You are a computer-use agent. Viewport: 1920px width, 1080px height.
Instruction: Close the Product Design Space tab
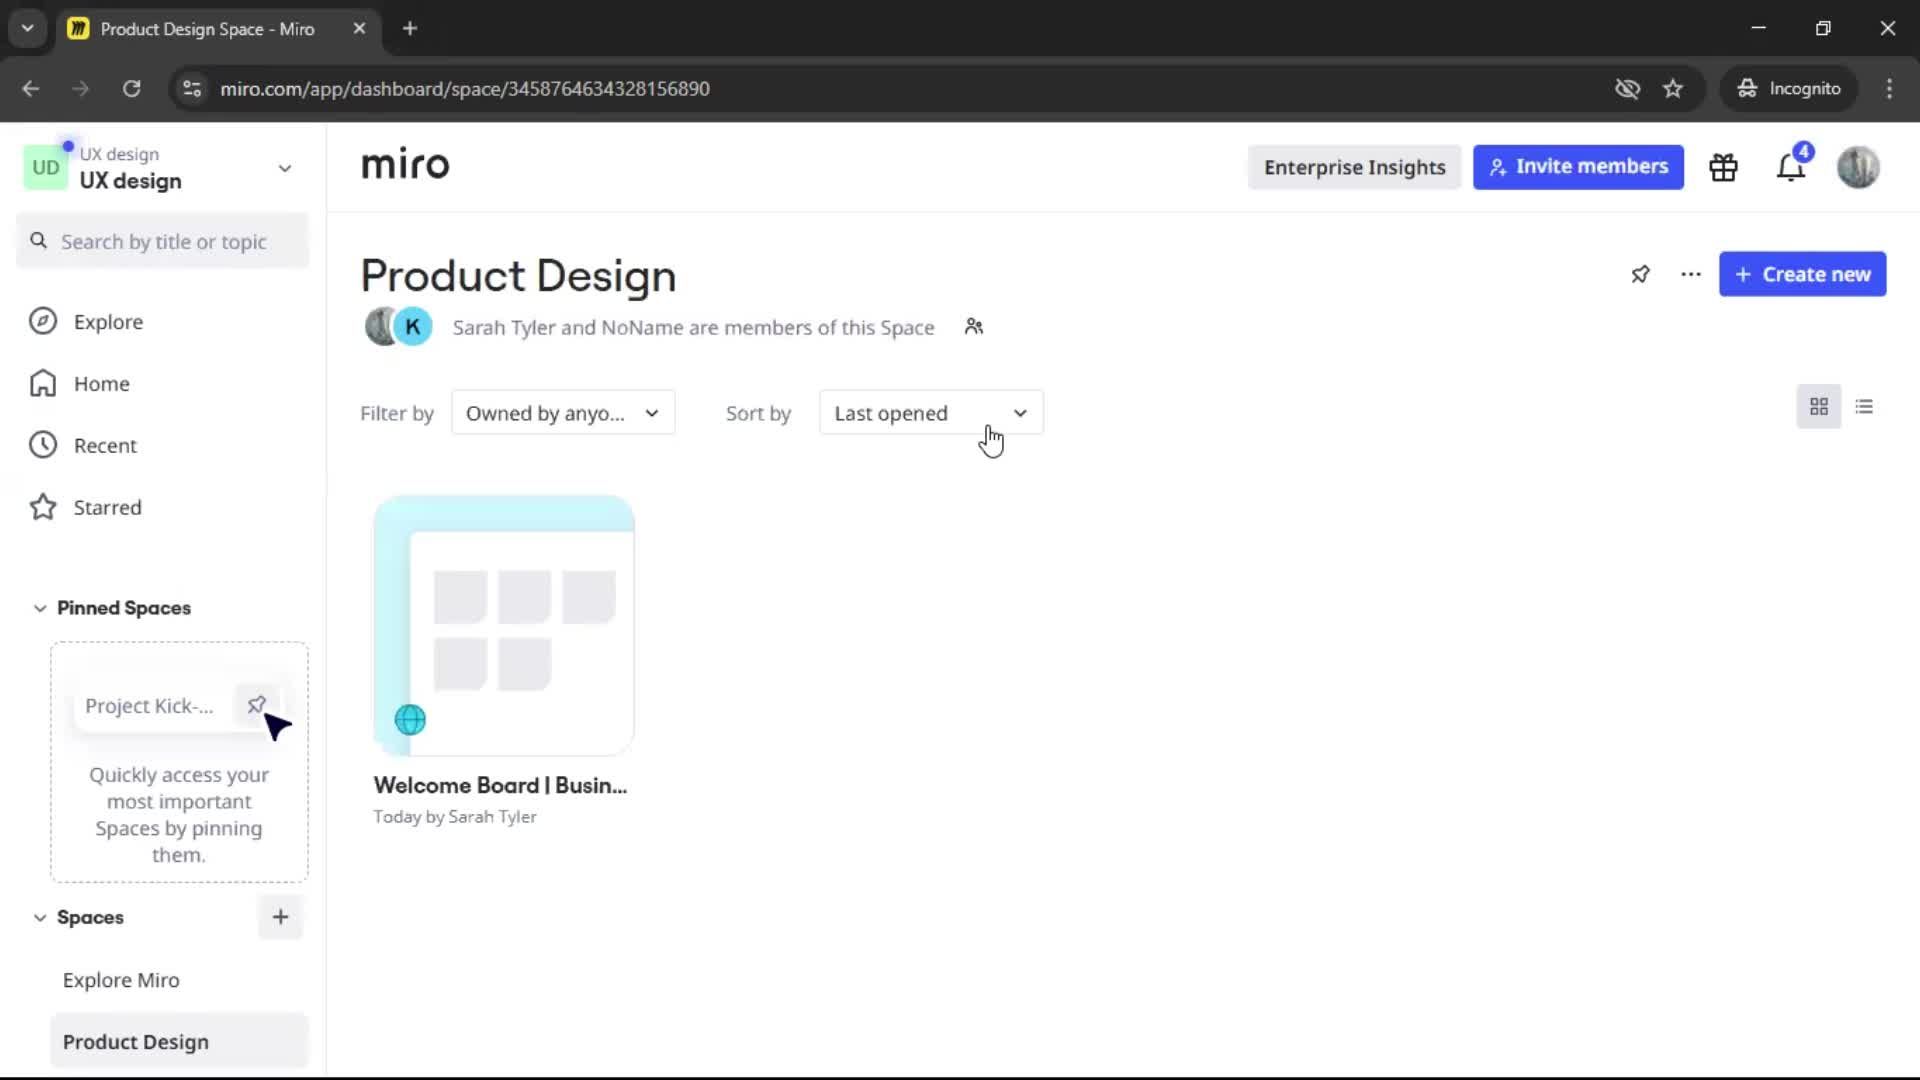(359, 28)
